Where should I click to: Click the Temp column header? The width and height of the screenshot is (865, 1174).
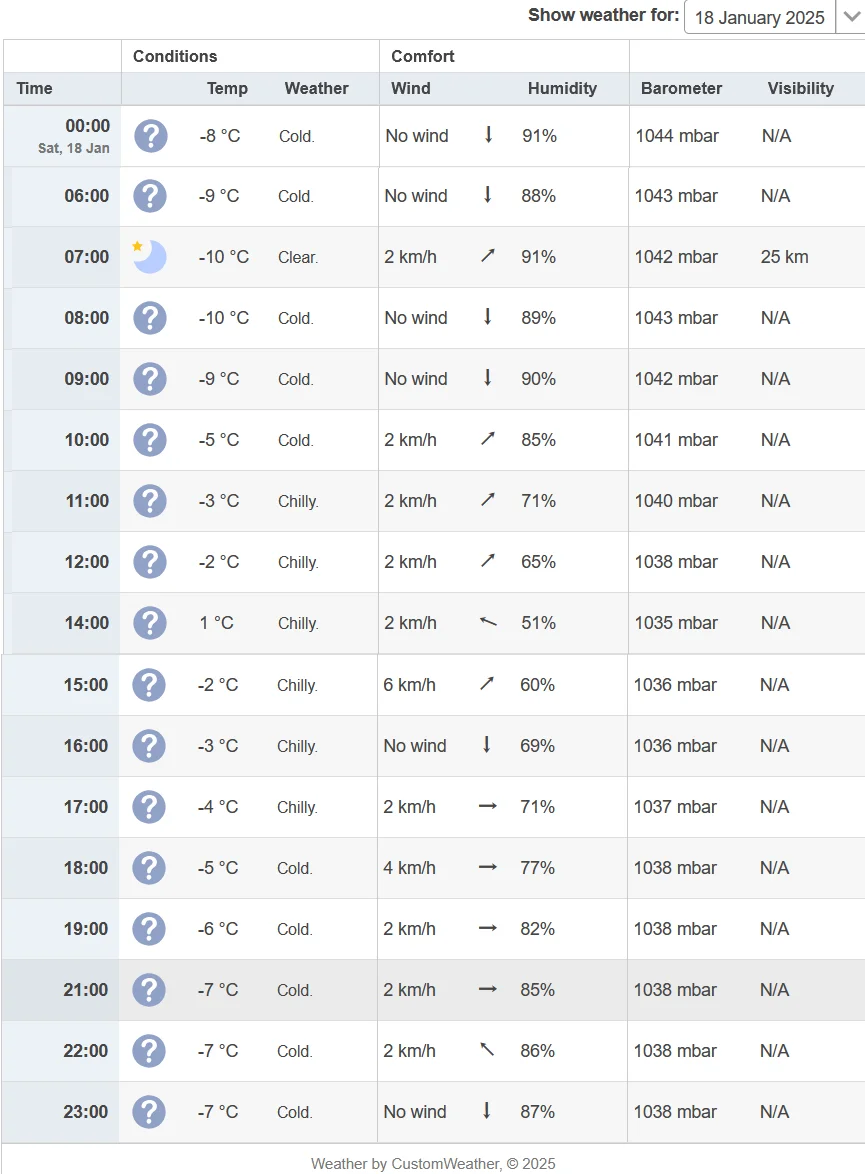coord(227,88)
